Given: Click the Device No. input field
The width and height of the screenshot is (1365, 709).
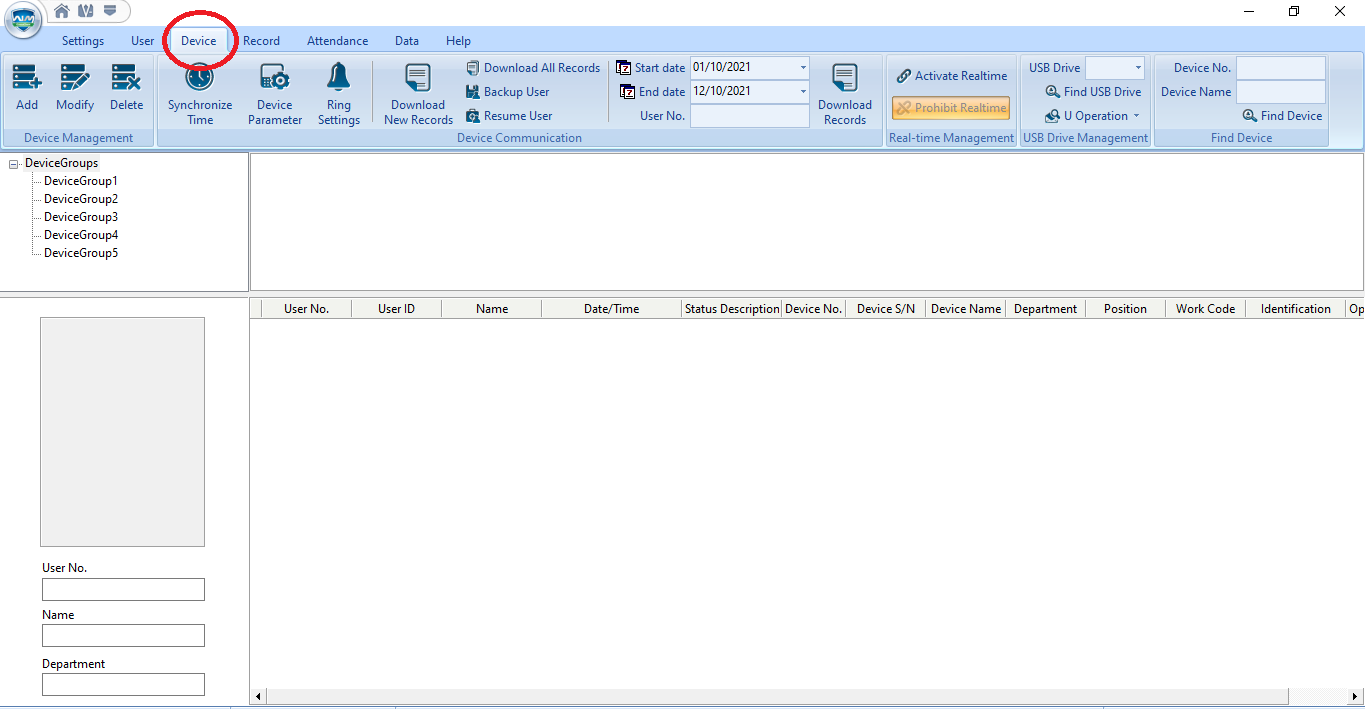Looking at the screenshot, I should pos(1281,68).
